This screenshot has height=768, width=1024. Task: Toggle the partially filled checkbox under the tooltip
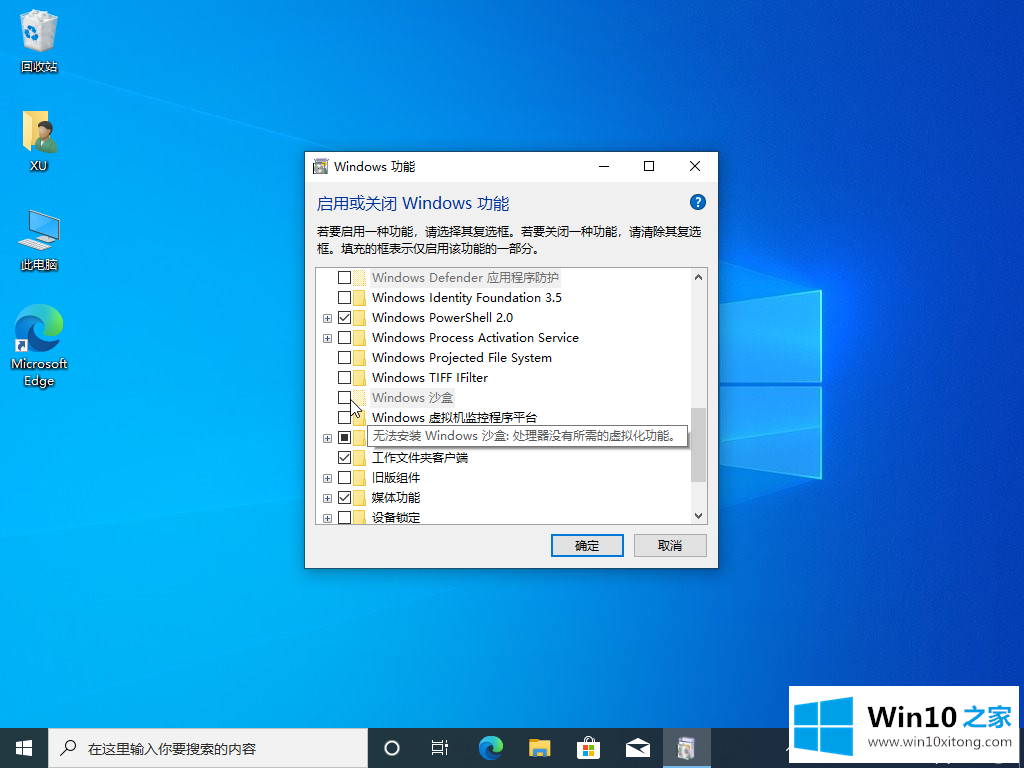click(344, 438)
